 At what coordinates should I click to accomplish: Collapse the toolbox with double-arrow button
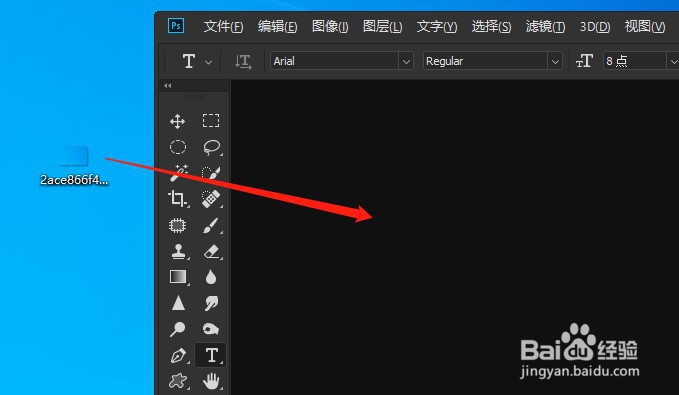pos(168,86)
